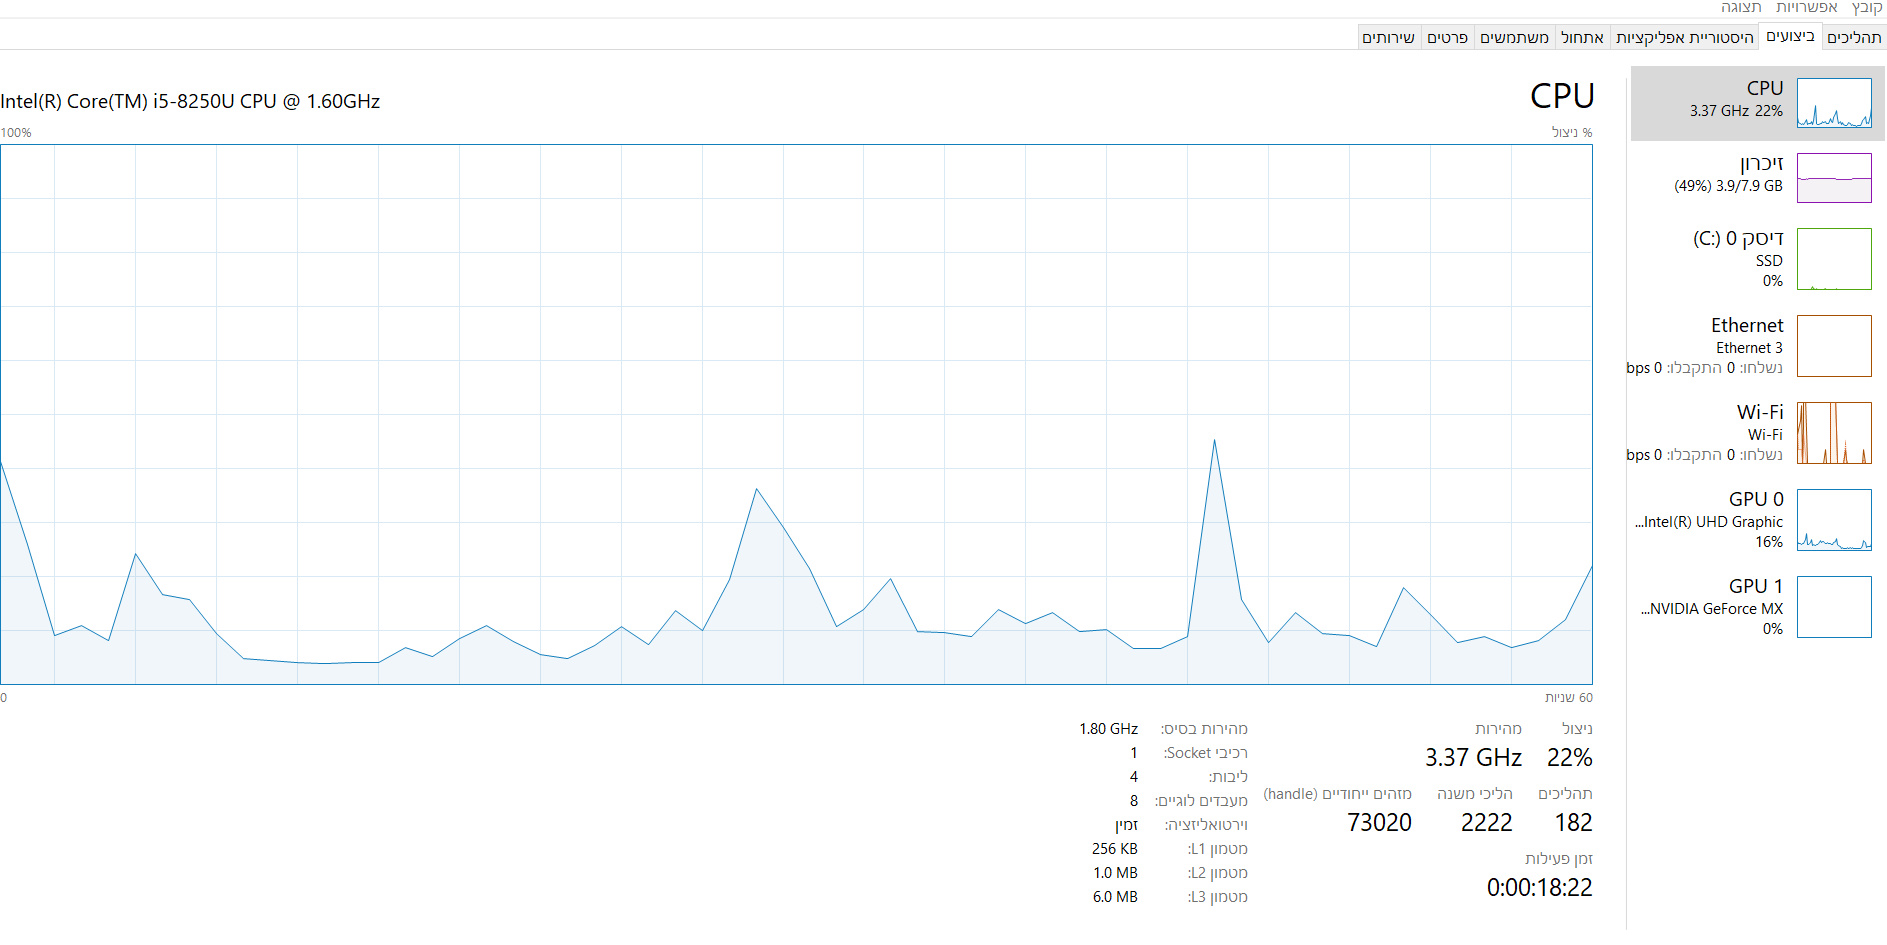
Task: Open the היסטוריית אפליקציות tab
Action: (x=1685, y=37)
